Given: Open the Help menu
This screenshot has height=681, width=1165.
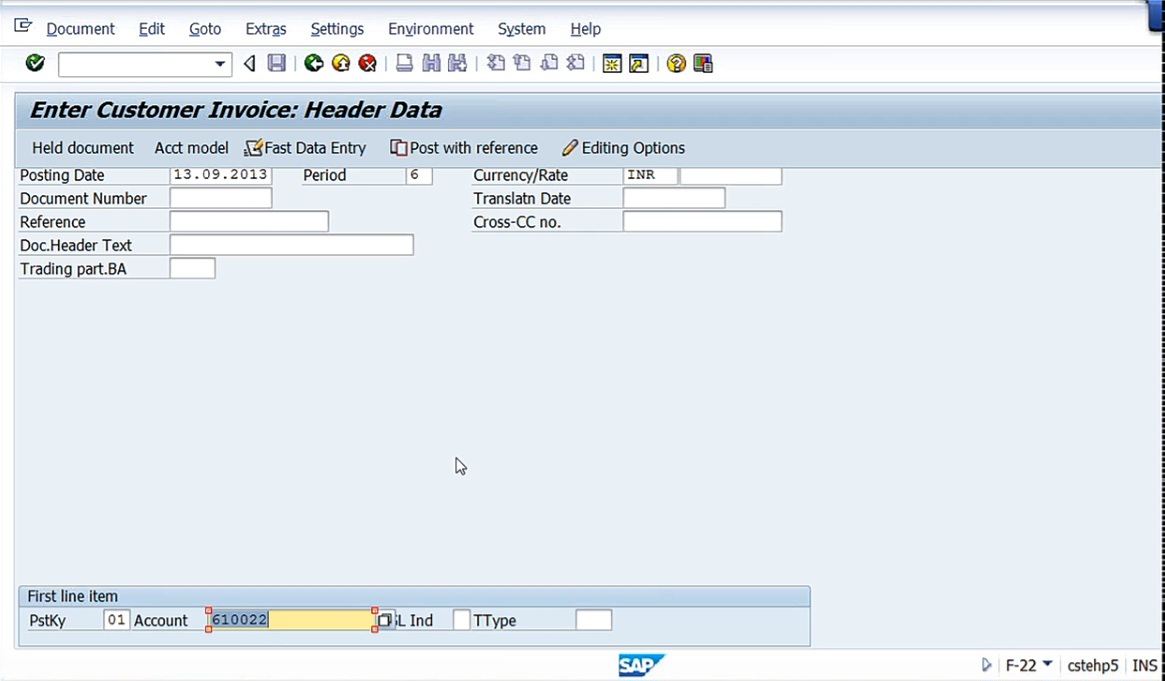Looking at the screenshot, I should 585,29.
